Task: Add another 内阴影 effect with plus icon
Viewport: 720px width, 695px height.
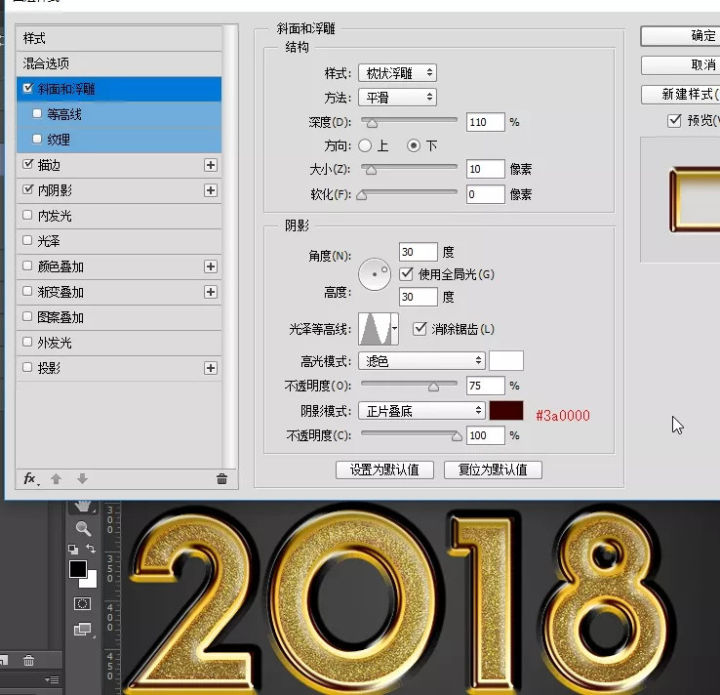Action: 210,190
